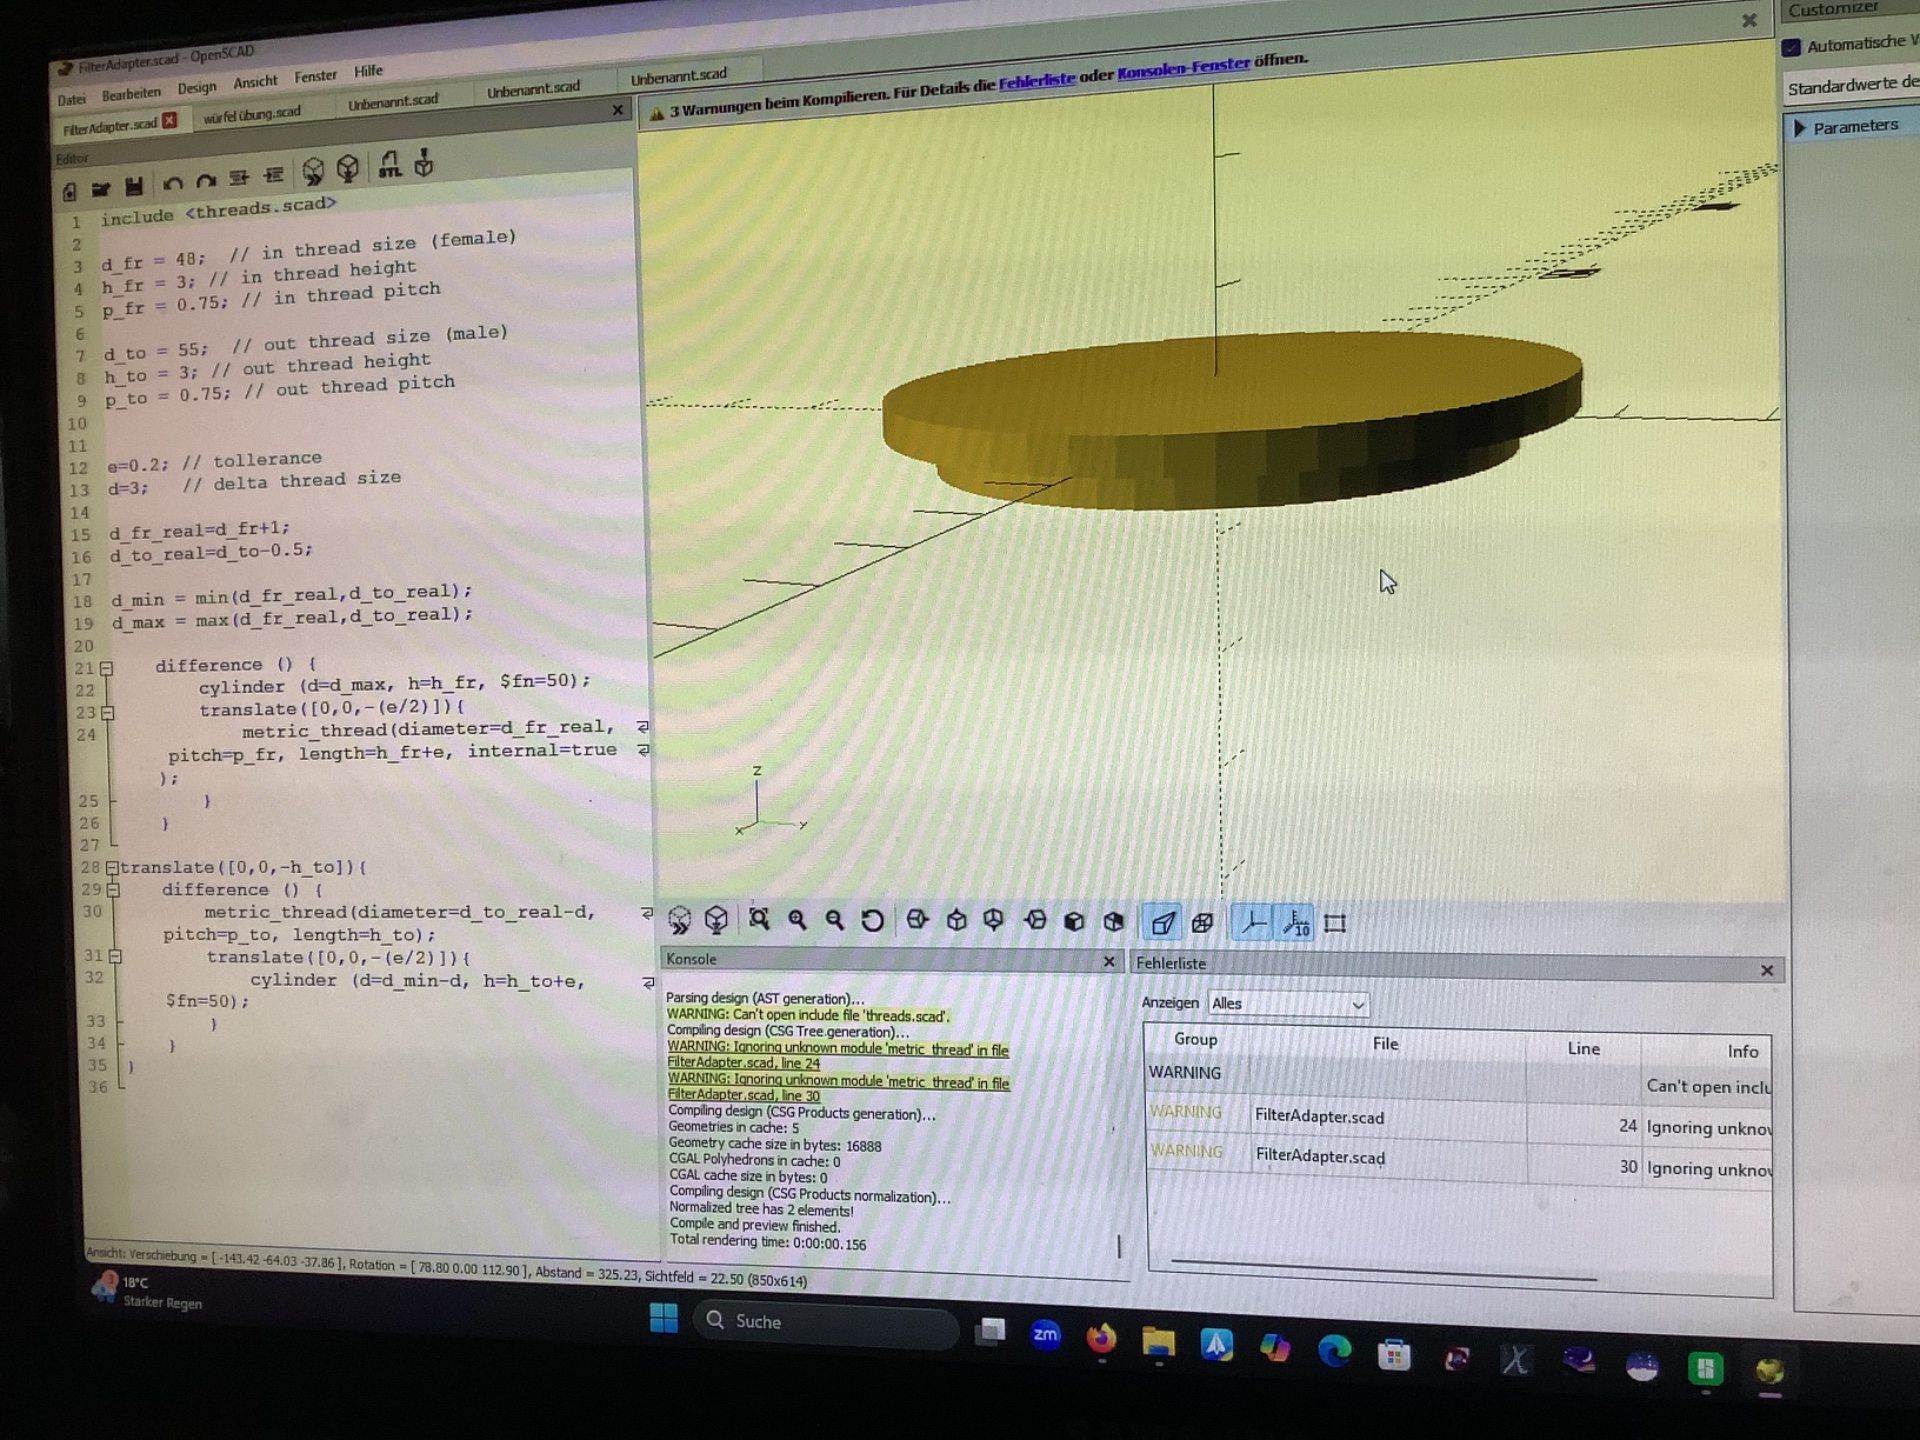
Task: Export the model as STL
Action: point(389,165)
